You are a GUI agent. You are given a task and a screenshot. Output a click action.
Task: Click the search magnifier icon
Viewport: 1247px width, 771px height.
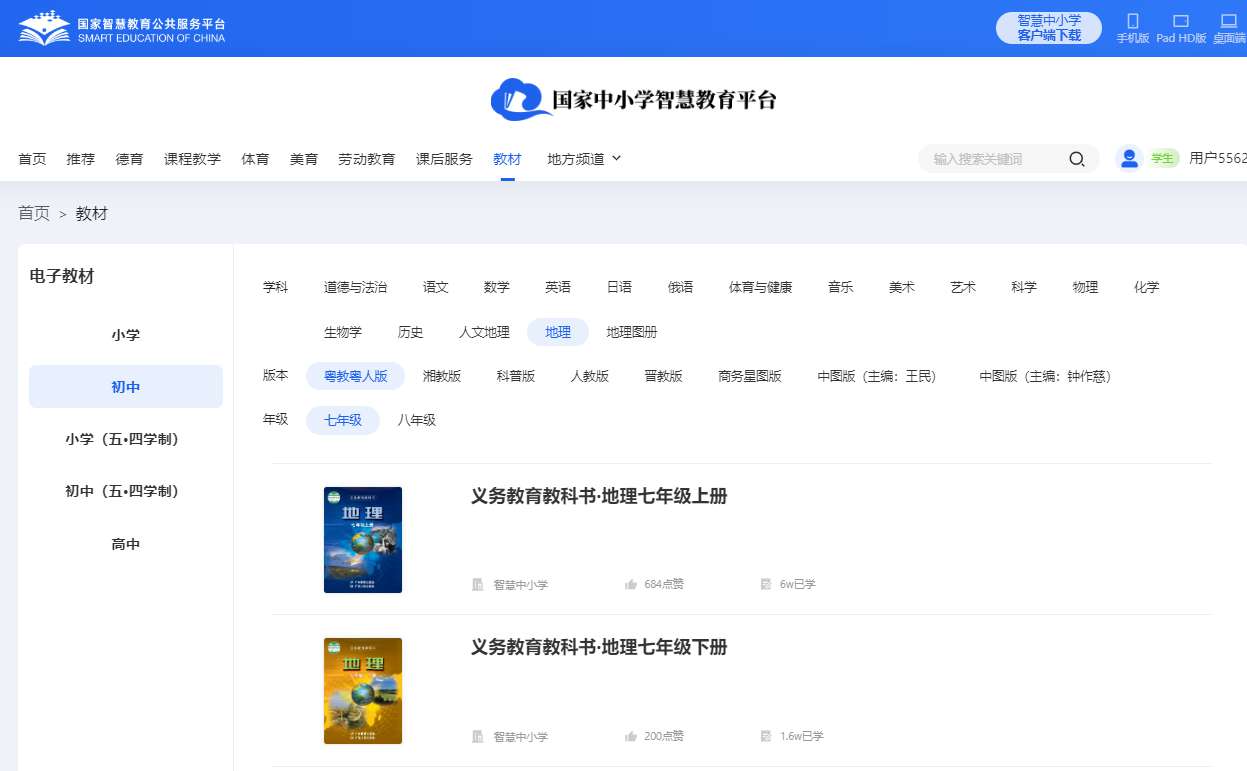point(1076,159)
